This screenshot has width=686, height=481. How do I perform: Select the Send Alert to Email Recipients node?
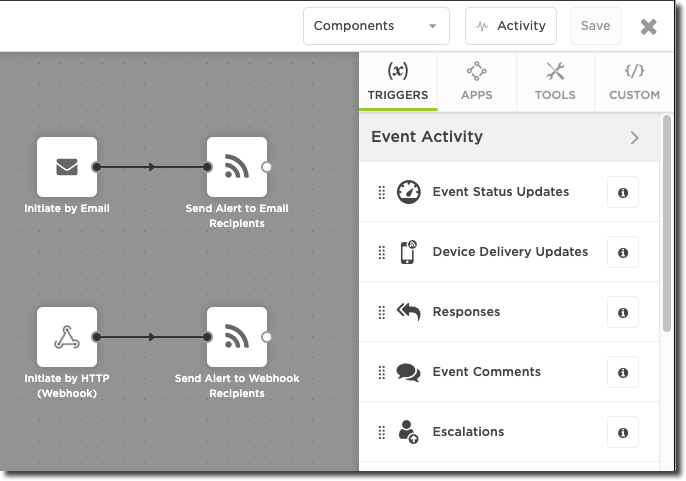click(x=237, y=167)
